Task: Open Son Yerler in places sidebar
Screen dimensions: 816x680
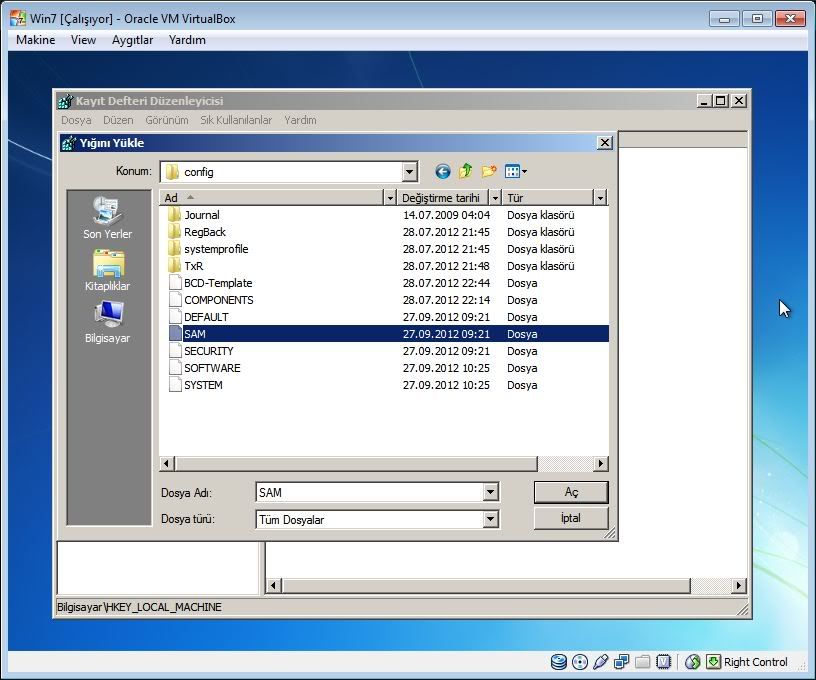Action: pos(107,218)
